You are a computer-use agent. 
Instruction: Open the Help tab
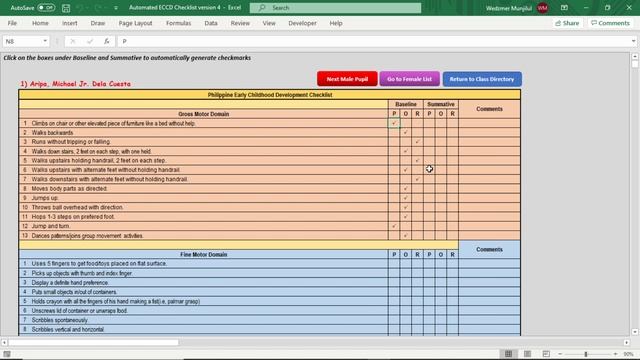click(x=336, y=23)
